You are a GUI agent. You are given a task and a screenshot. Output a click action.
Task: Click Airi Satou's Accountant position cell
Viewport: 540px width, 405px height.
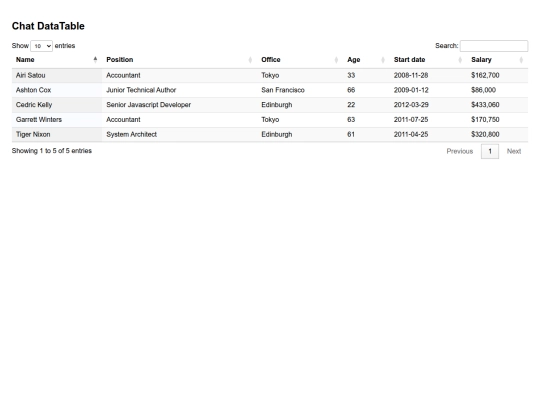pyautogui.click(x=180, y=75)
